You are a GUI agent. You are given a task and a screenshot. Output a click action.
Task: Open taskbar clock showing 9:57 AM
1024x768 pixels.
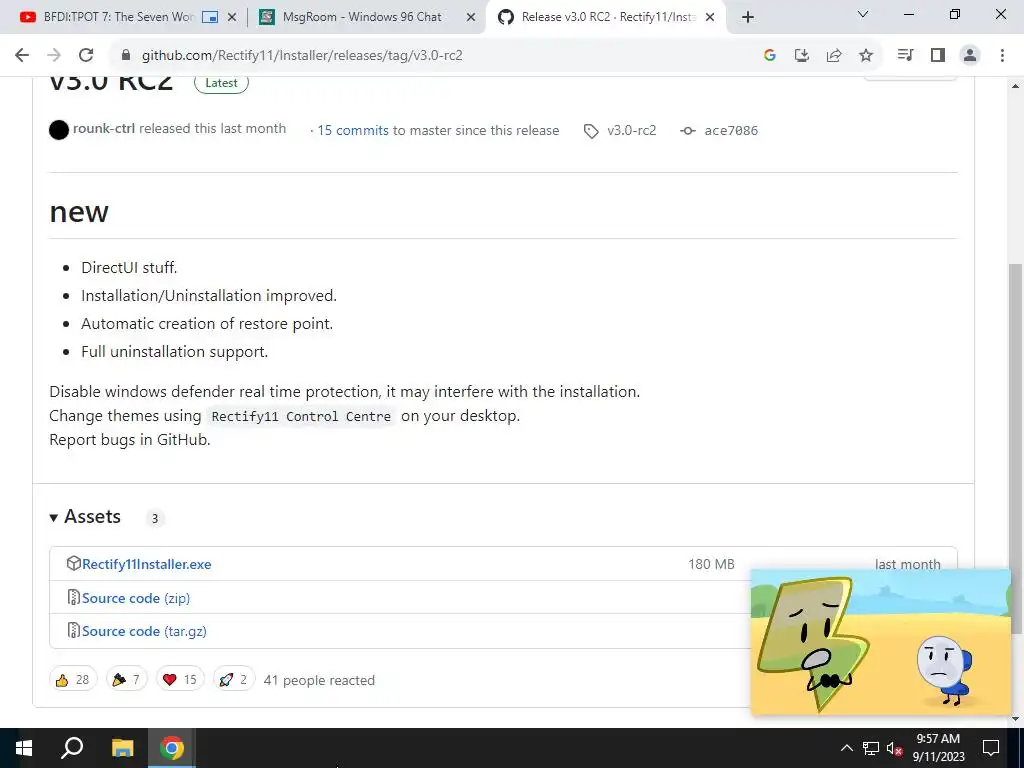click(938, 748)
